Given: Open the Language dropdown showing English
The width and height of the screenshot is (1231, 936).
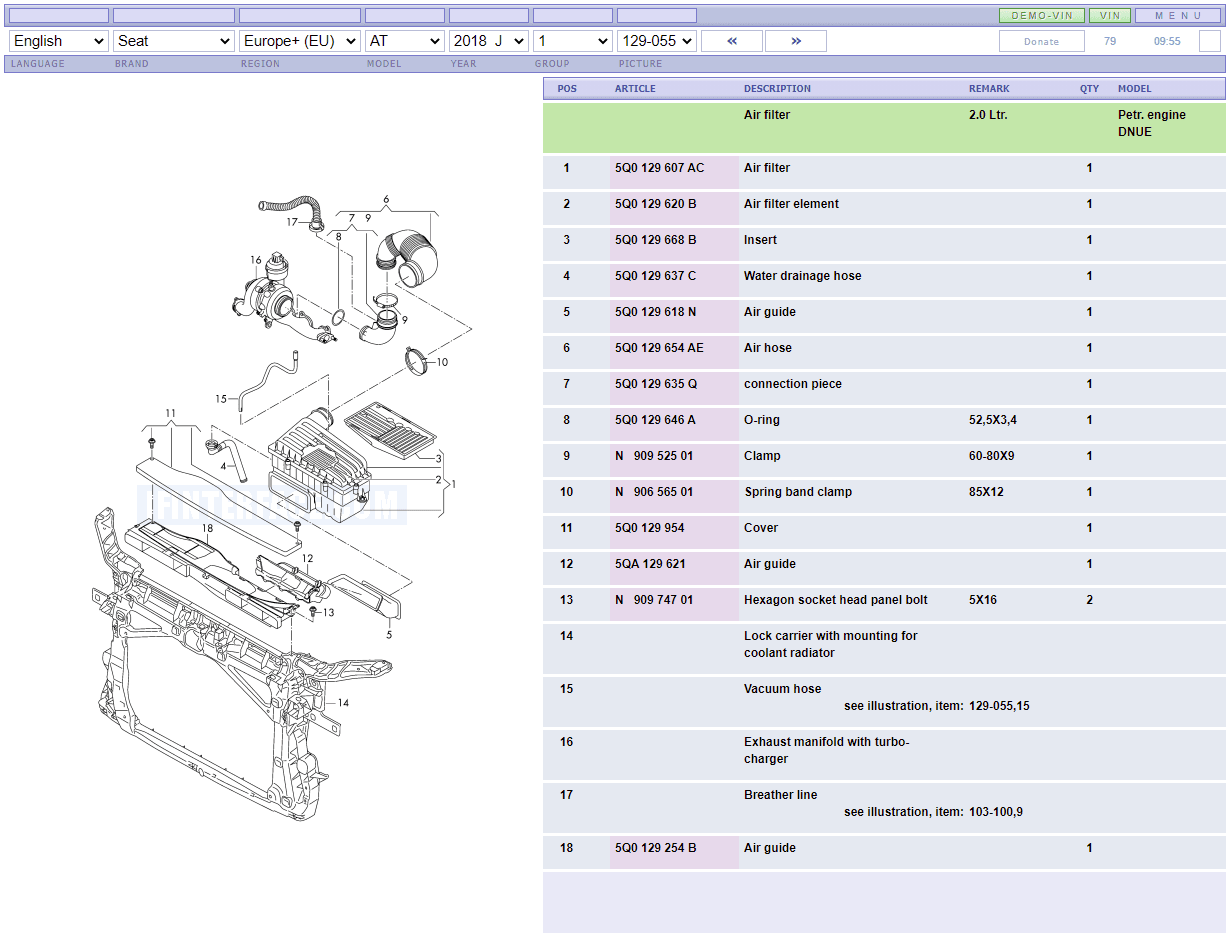Looking at the screenshot, I should tap(58, 41).
